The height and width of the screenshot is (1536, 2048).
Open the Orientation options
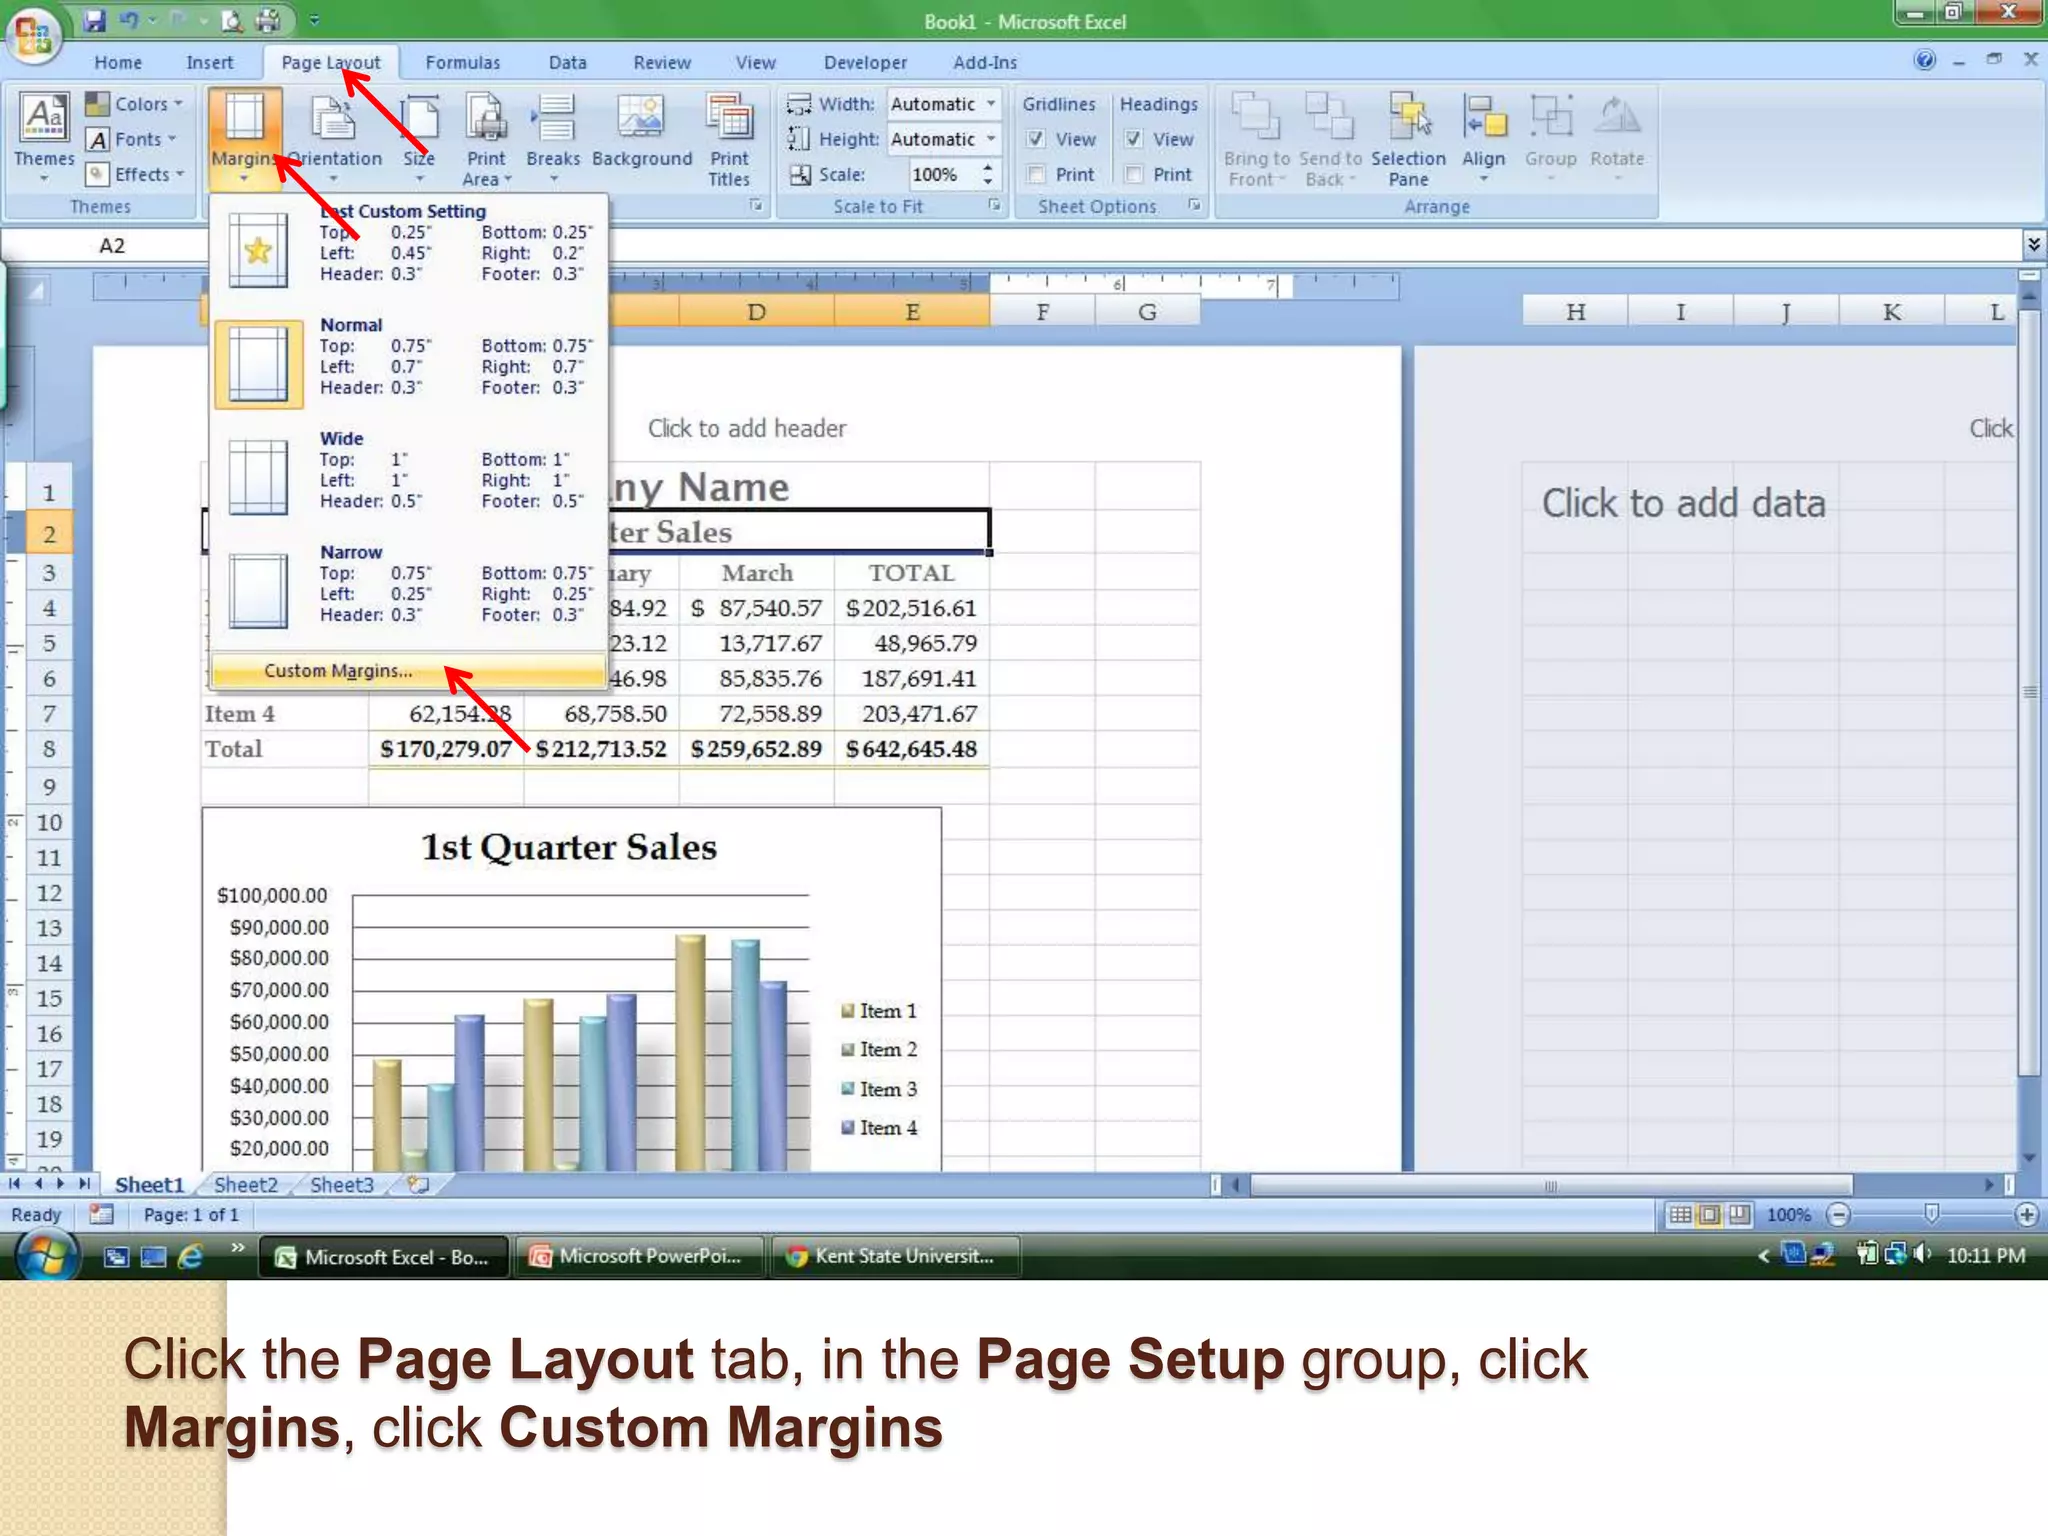pyautogui.click(x=334, y=138)
